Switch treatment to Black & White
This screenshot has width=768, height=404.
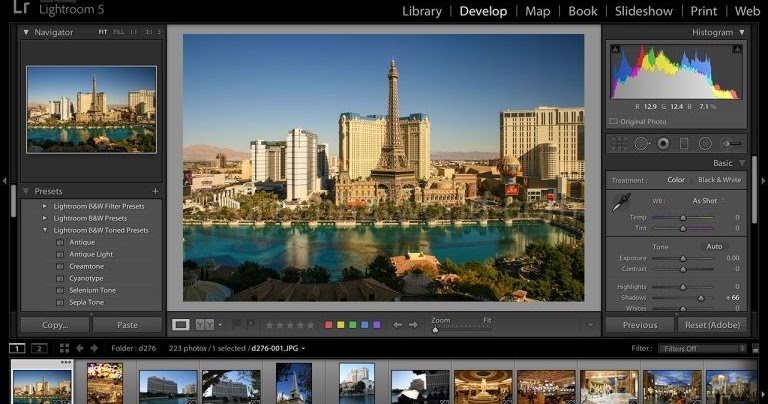pyautogui.click(x=719, y=180)
